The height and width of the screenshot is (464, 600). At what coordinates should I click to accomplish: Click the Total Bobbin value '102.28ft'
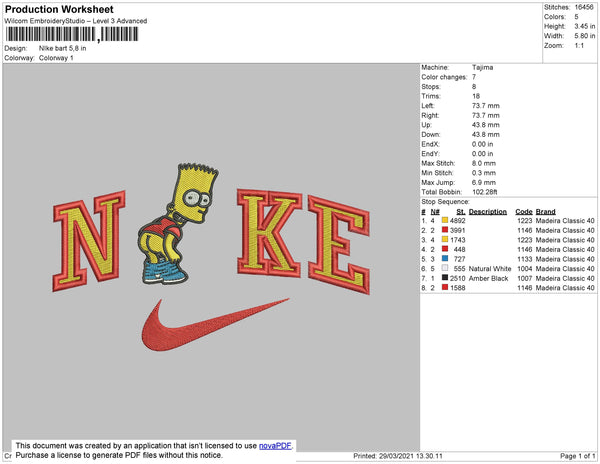click(x=484, y=192)
